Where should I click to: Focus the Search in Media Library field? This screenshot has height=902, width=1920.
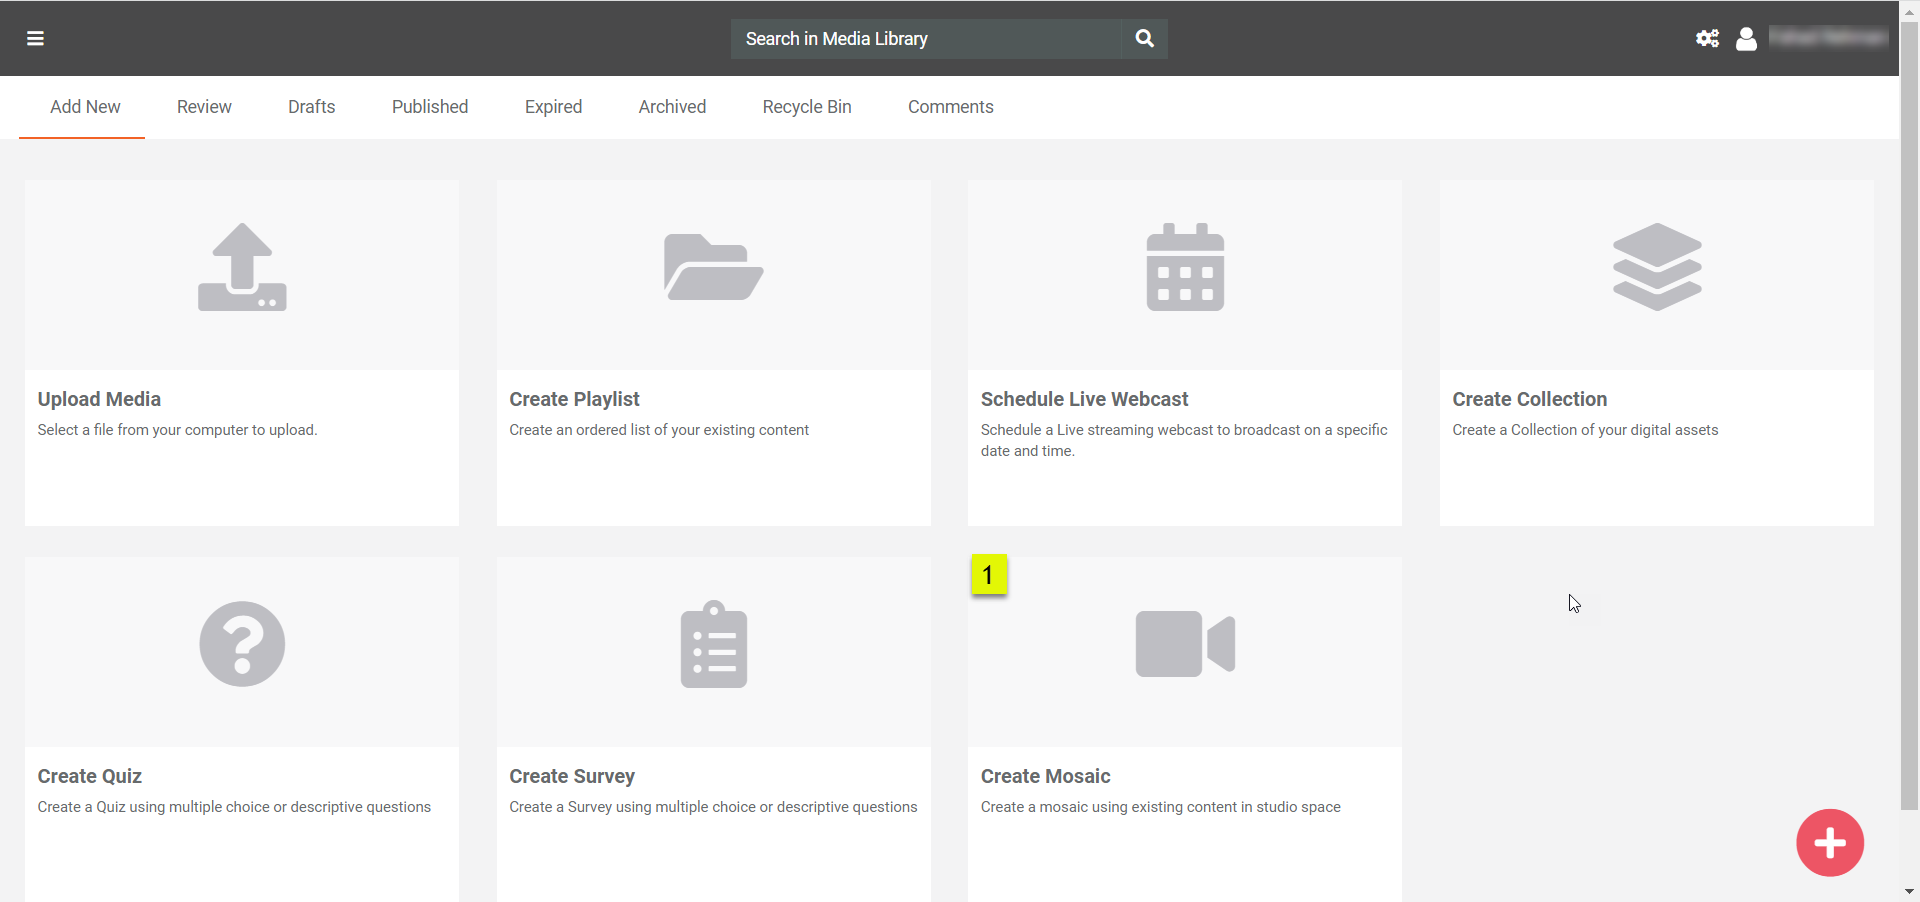[x=925, y=39]
